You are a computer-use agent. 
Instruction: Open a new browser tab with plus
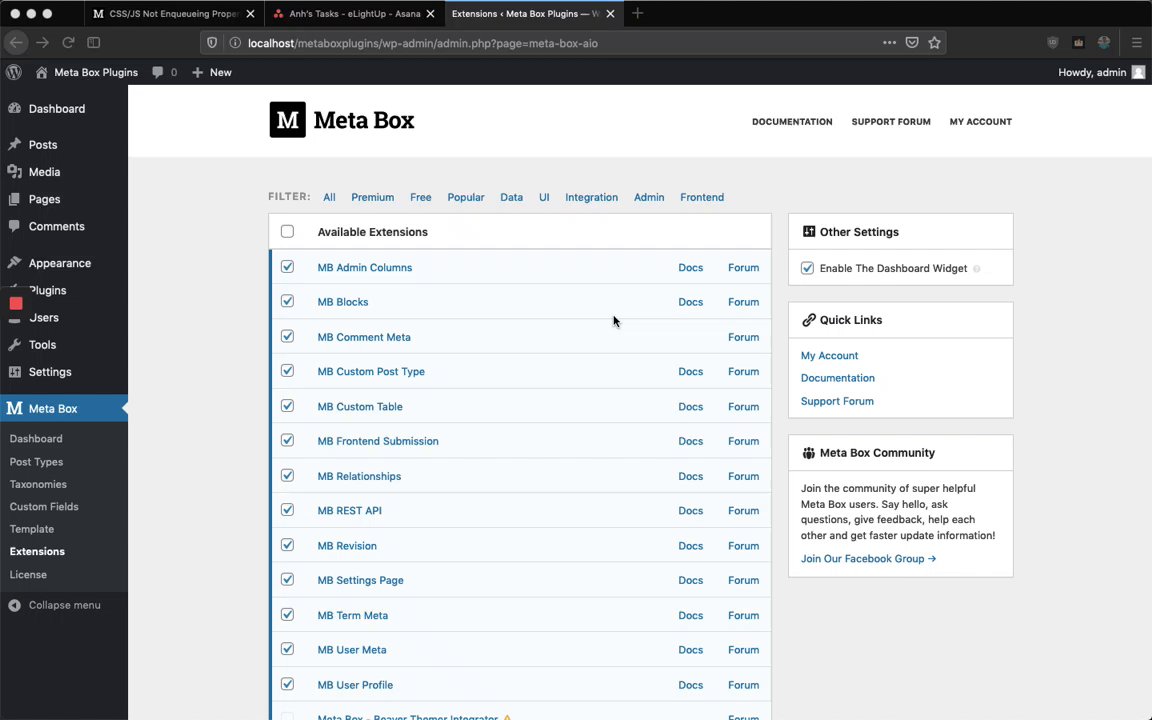tap(637, 14)
